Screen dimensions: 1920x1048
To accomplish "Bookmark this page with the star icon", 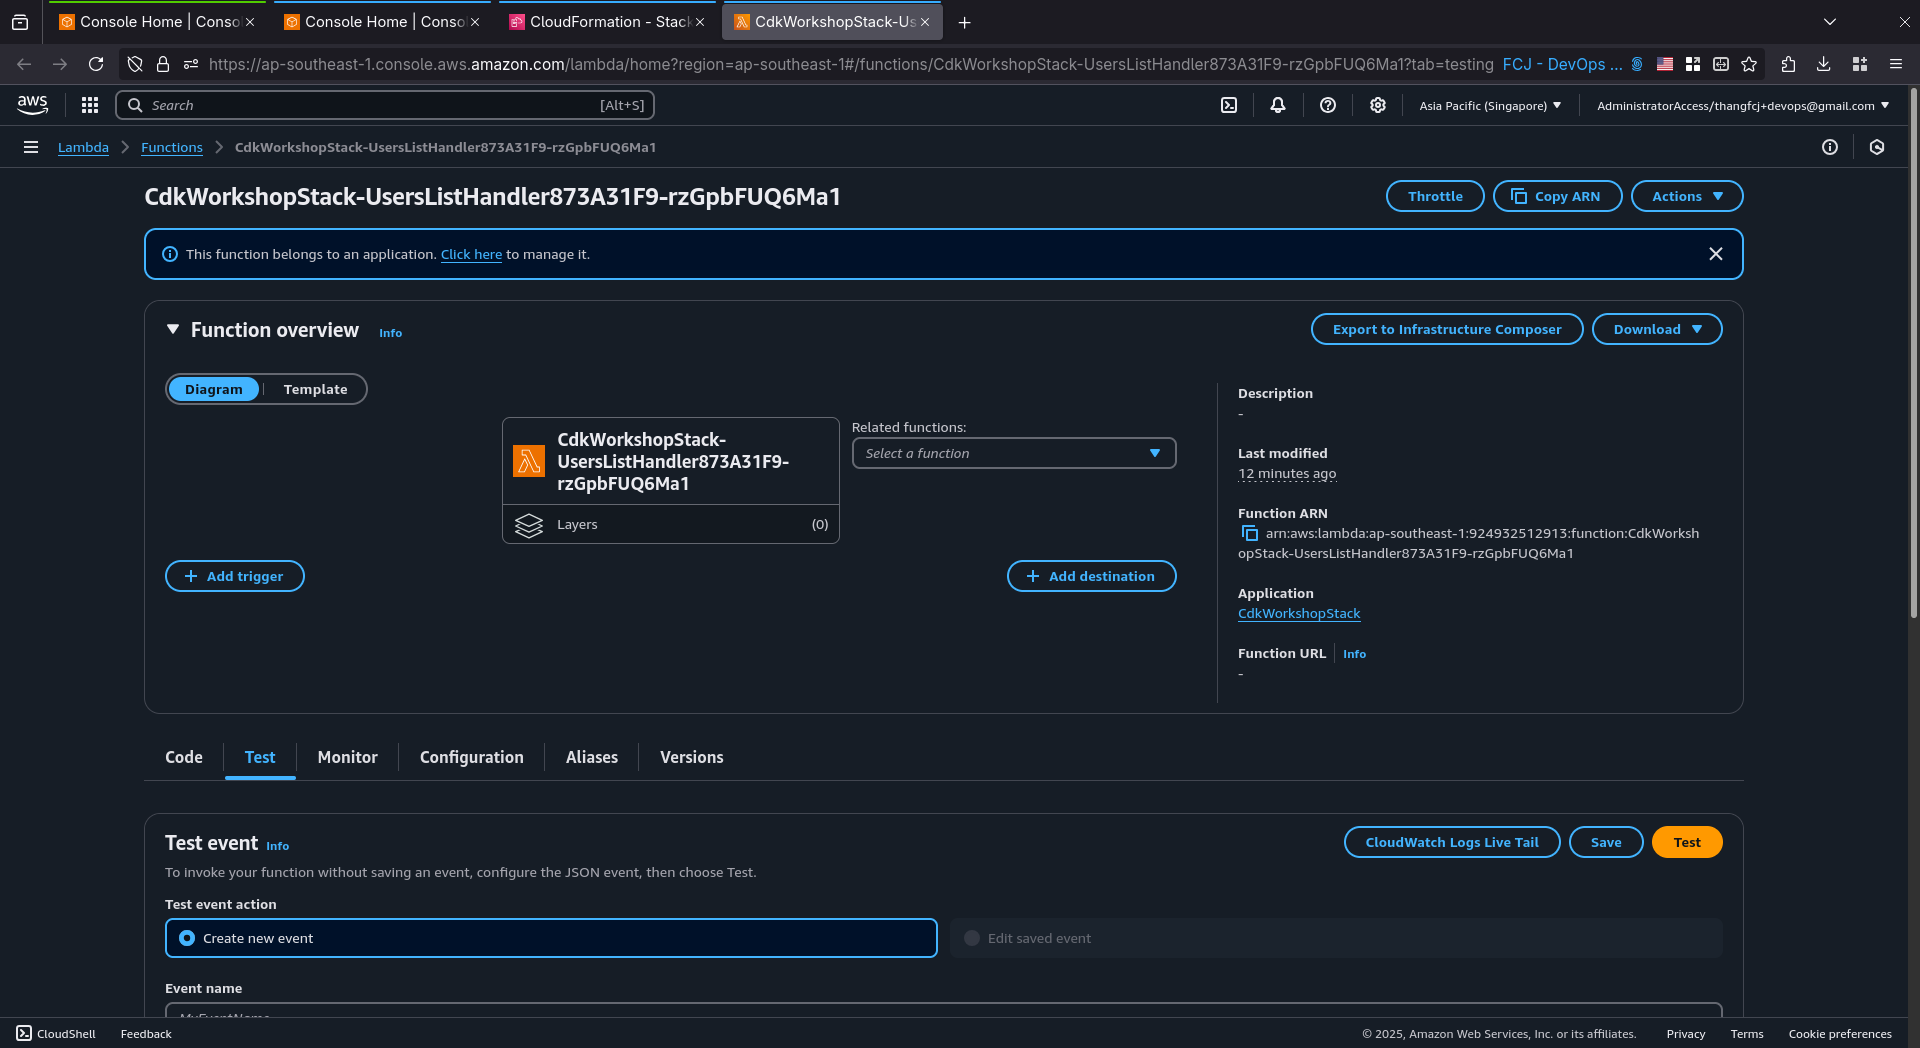I will [x=1749, y=64].
